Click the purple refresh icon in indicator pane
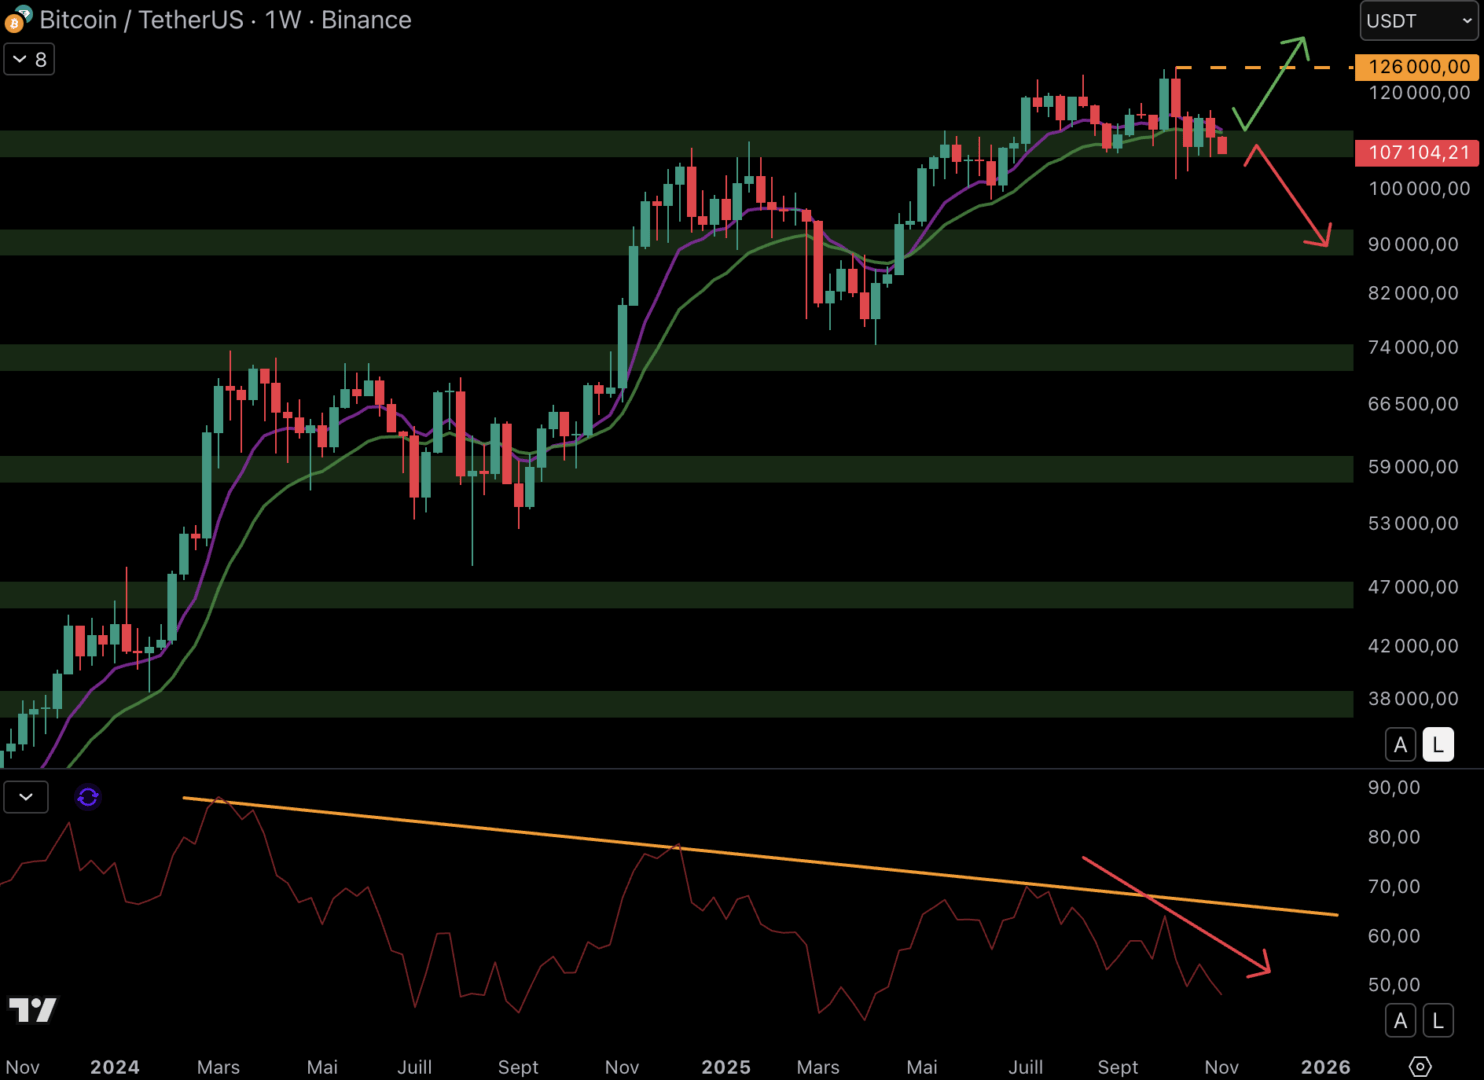1484x1080 pixels. click(88, 797)
